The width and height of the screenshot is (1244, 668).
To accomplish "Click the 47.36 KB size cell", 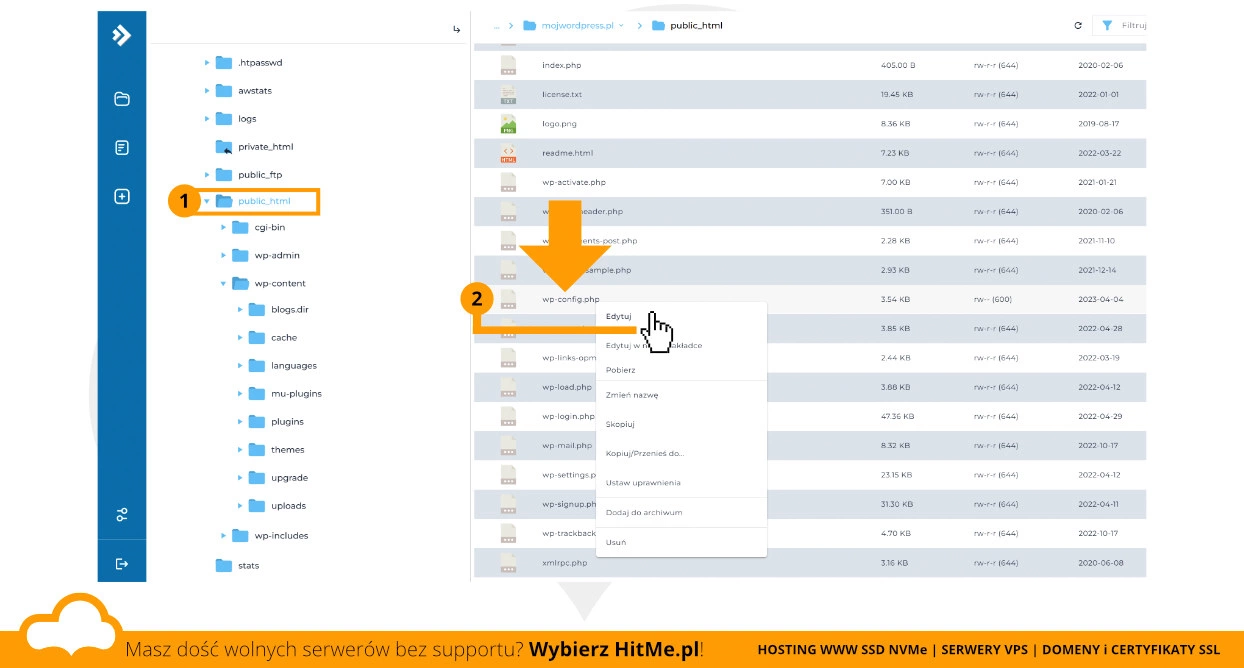I will (896, 416).
